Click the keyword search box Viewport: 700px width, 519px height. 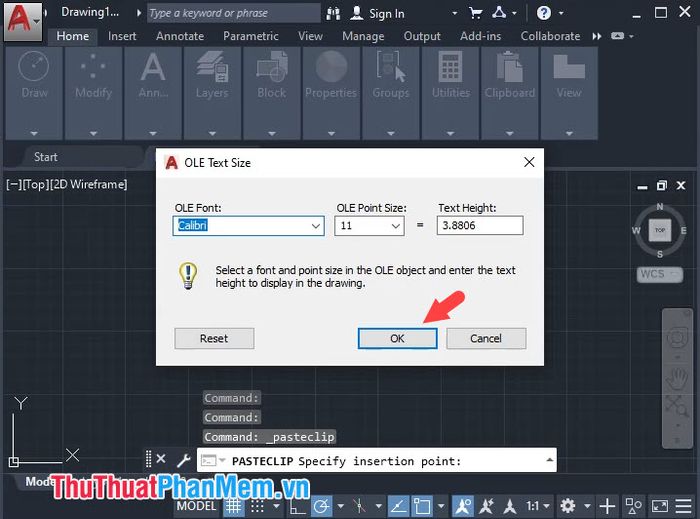click(233, 13)
